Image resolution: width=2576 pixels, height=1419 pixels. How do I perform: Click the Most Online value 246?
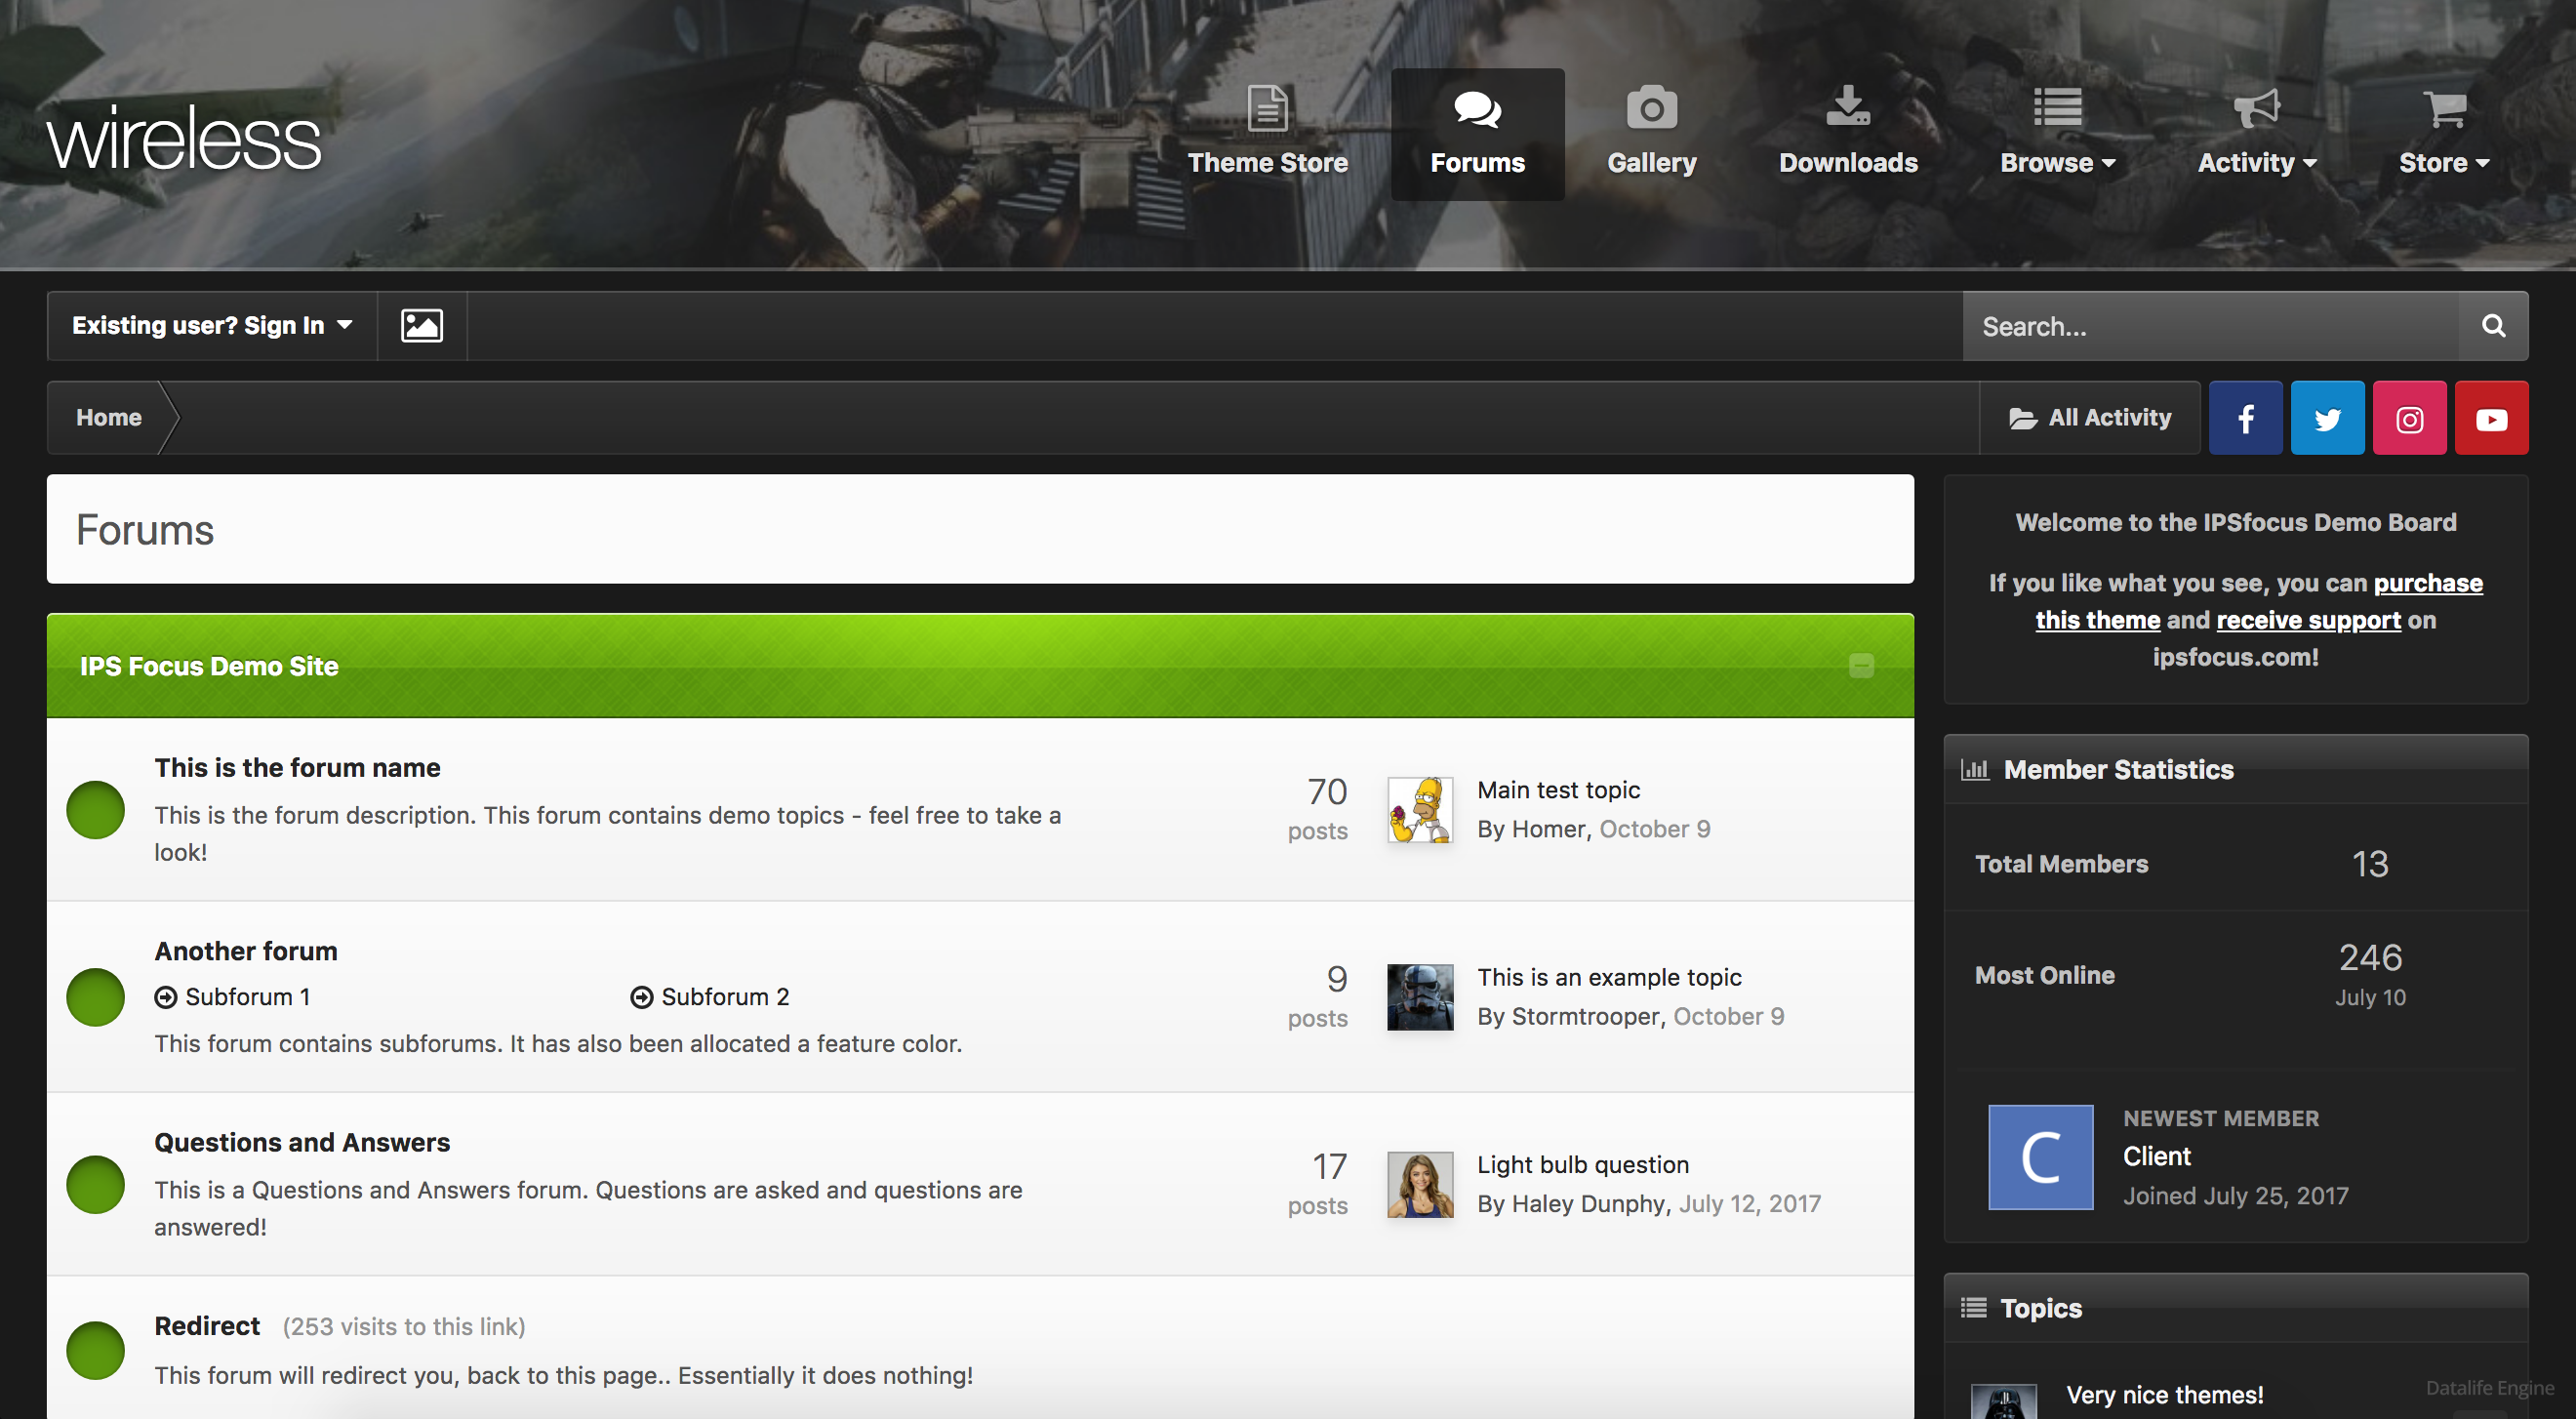pyautogui.click(x=2370, y=958)
